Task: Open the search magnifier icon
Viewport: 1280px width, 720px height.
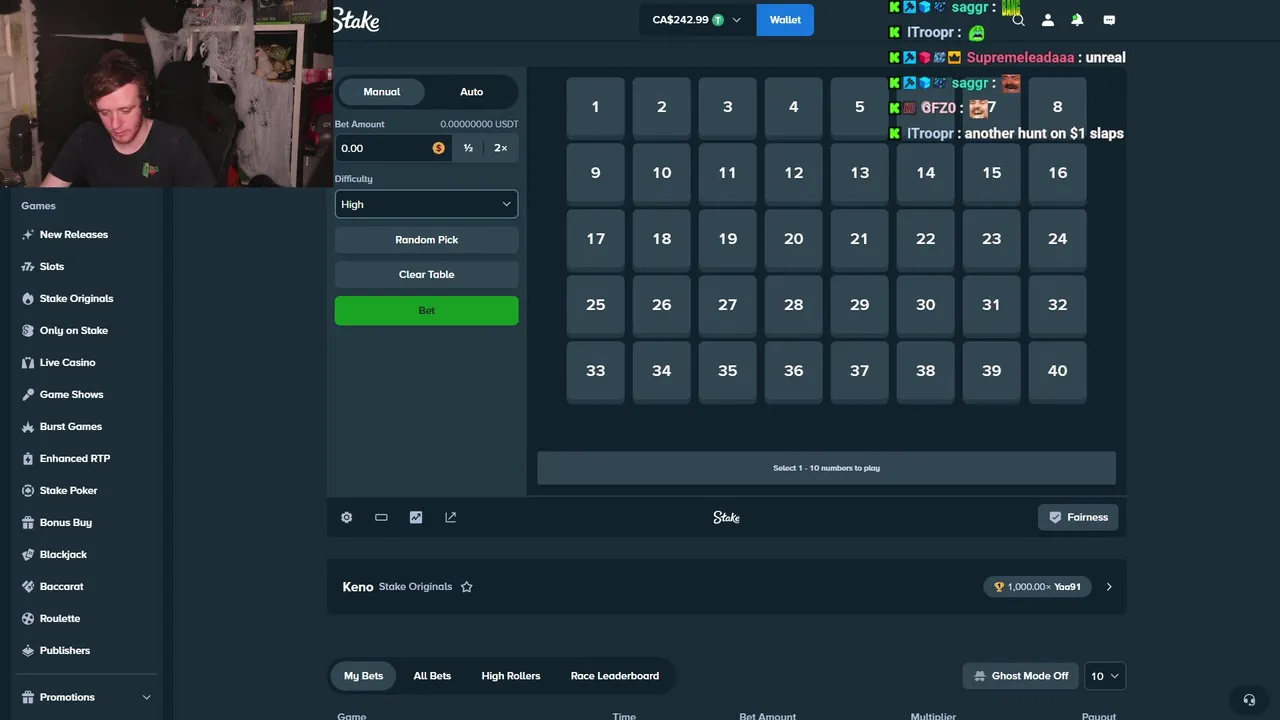Action: point(1018,20)
